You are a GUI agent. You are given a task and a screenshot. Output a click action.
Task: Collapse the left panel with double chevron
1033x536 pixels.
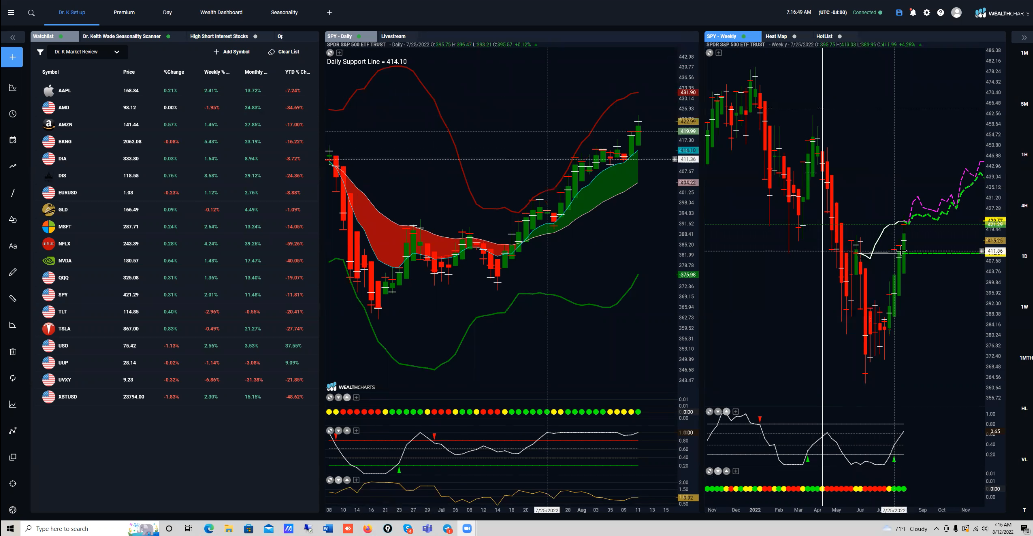(13, 38)
